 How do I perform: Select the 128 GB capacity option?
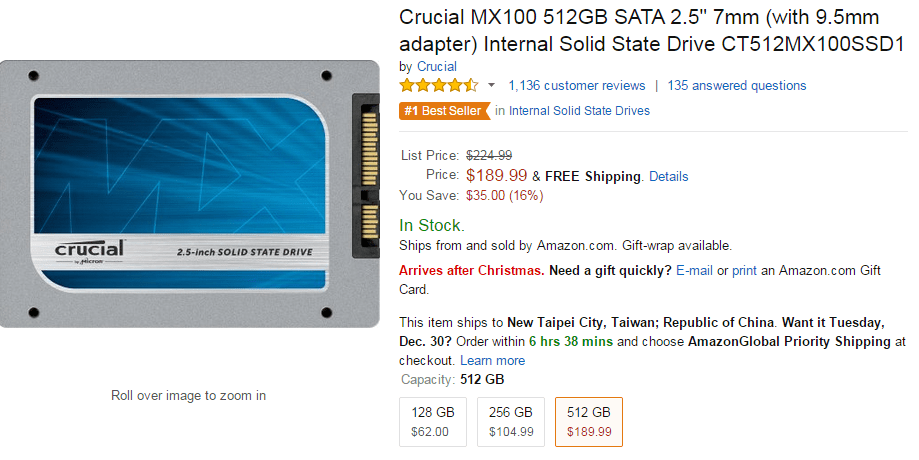(x=432, y=421)
